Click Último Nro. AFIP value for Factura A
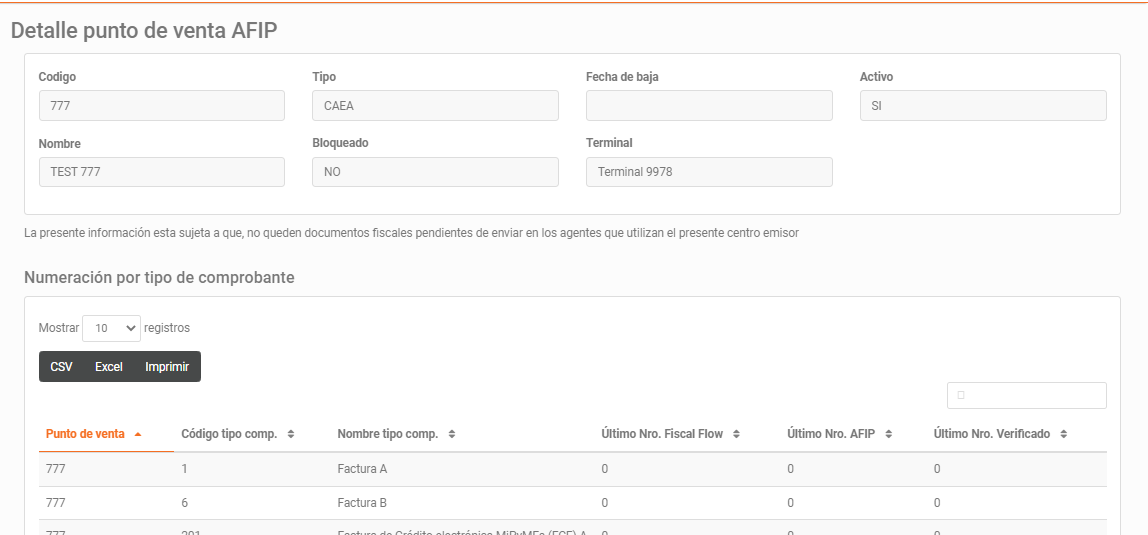The width and height of the screenshot is (1148, 535). tap(791, 469)
